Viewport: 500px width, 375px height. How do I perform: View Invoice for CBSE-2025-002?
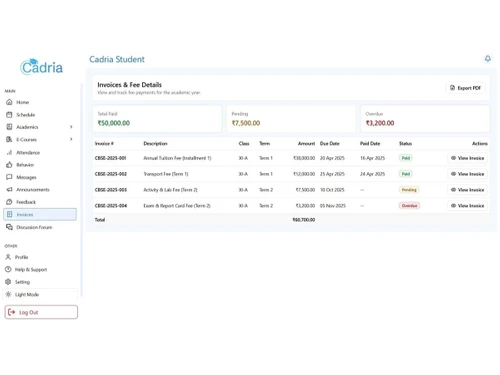click(x=467, y=174)
